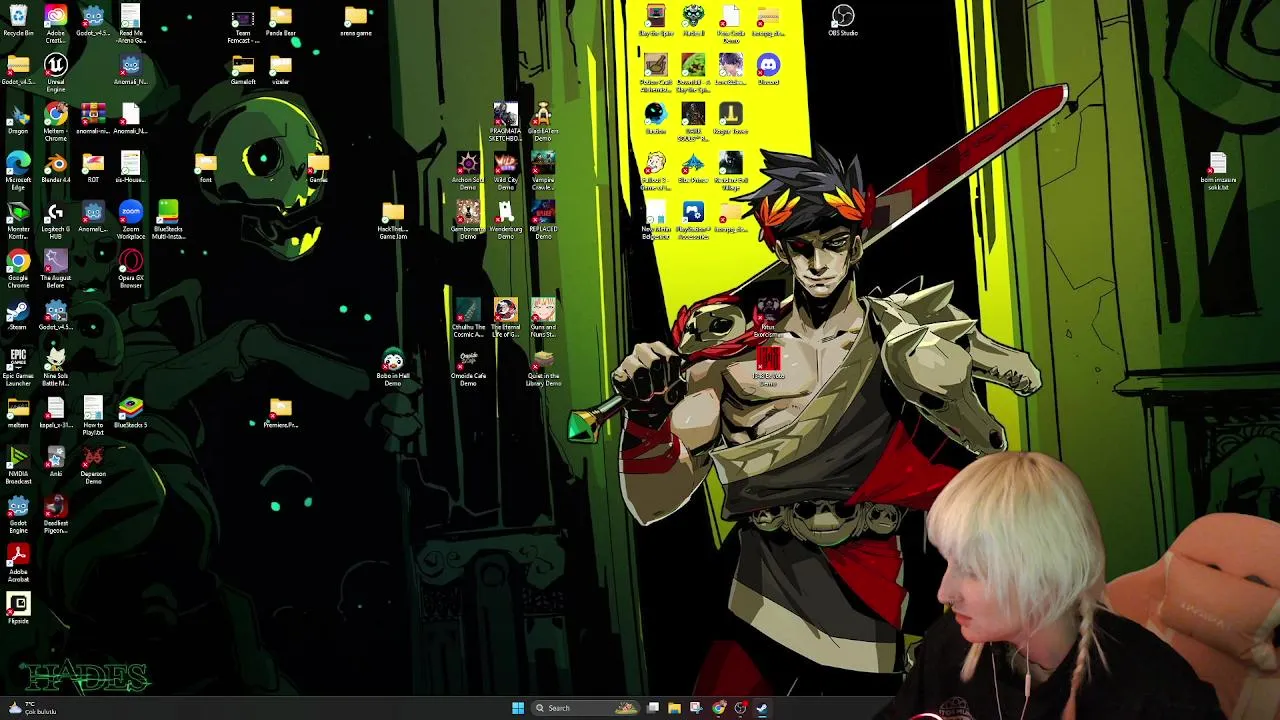The width and height of the screenshot is (1280, 720).
Task: Open Google Chrome desktop shortcut
Action: [18, 269]
